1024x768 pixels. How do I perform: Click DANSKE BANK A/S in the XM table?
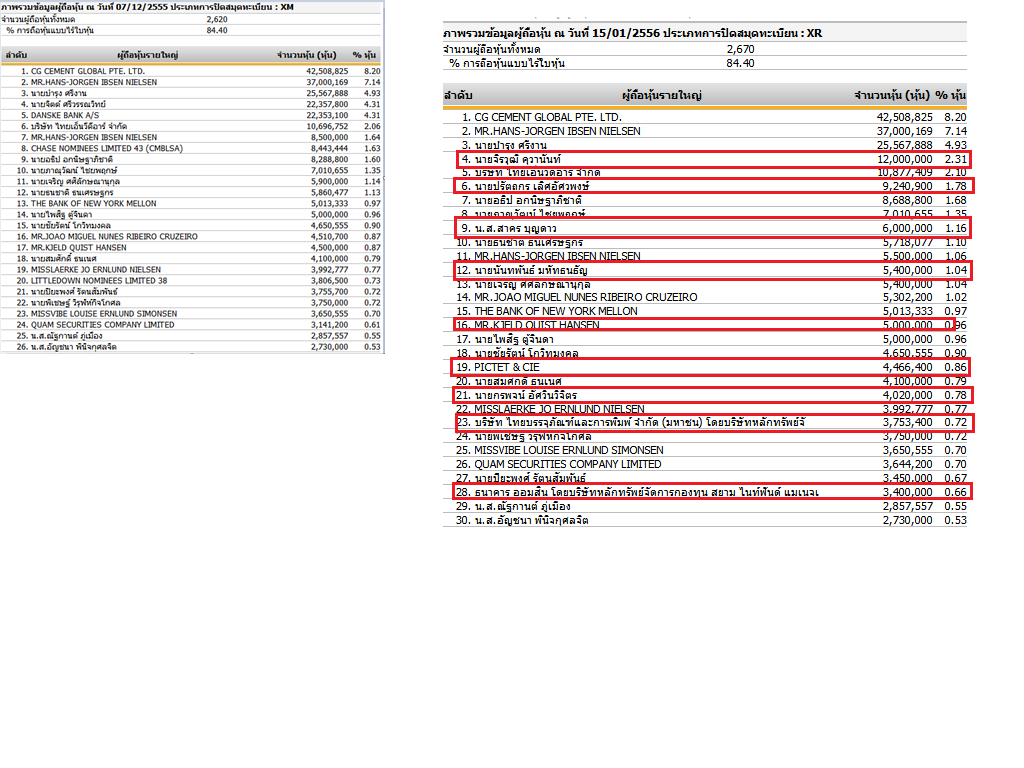[x=65, y=115]
